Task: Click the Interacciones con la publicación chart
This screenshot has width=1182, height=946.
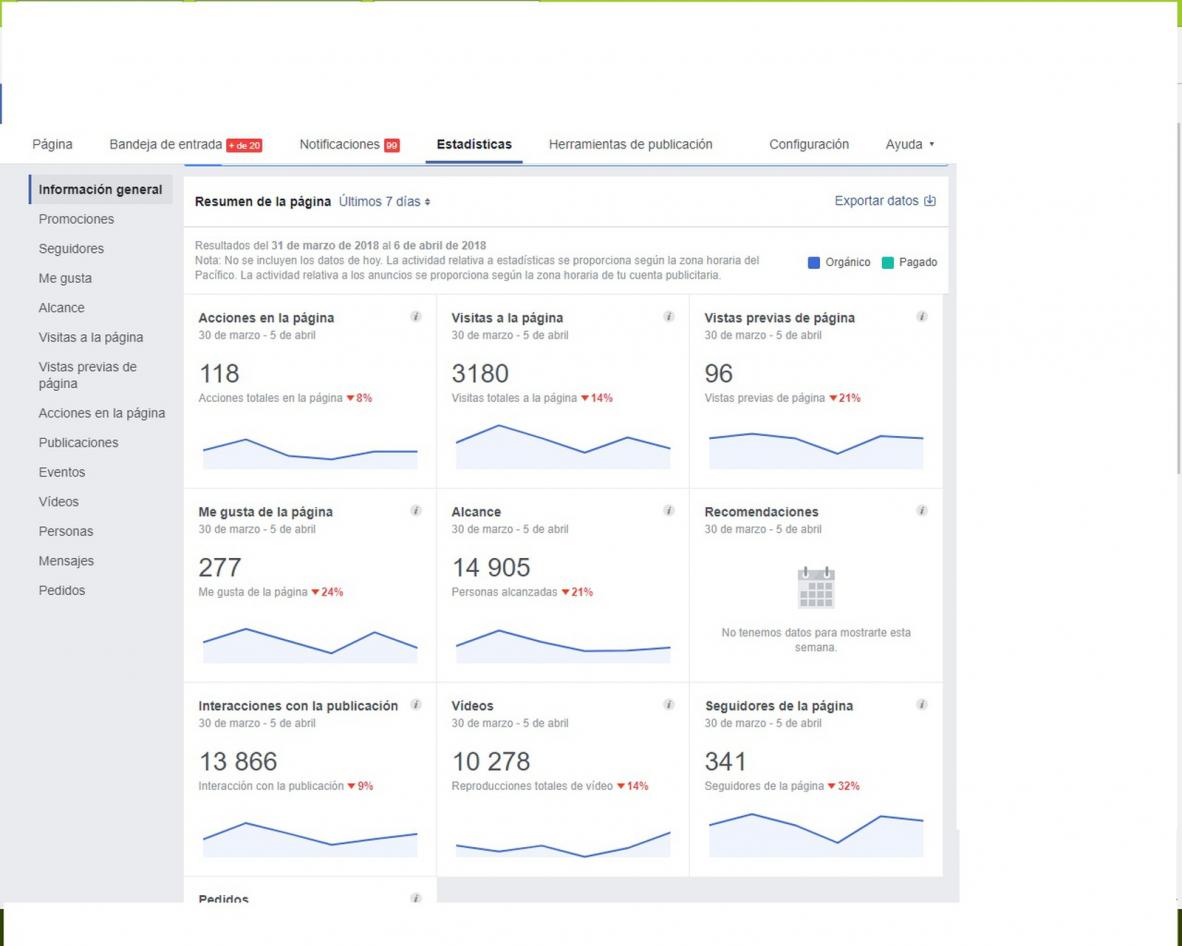Action: pos(310,840)
